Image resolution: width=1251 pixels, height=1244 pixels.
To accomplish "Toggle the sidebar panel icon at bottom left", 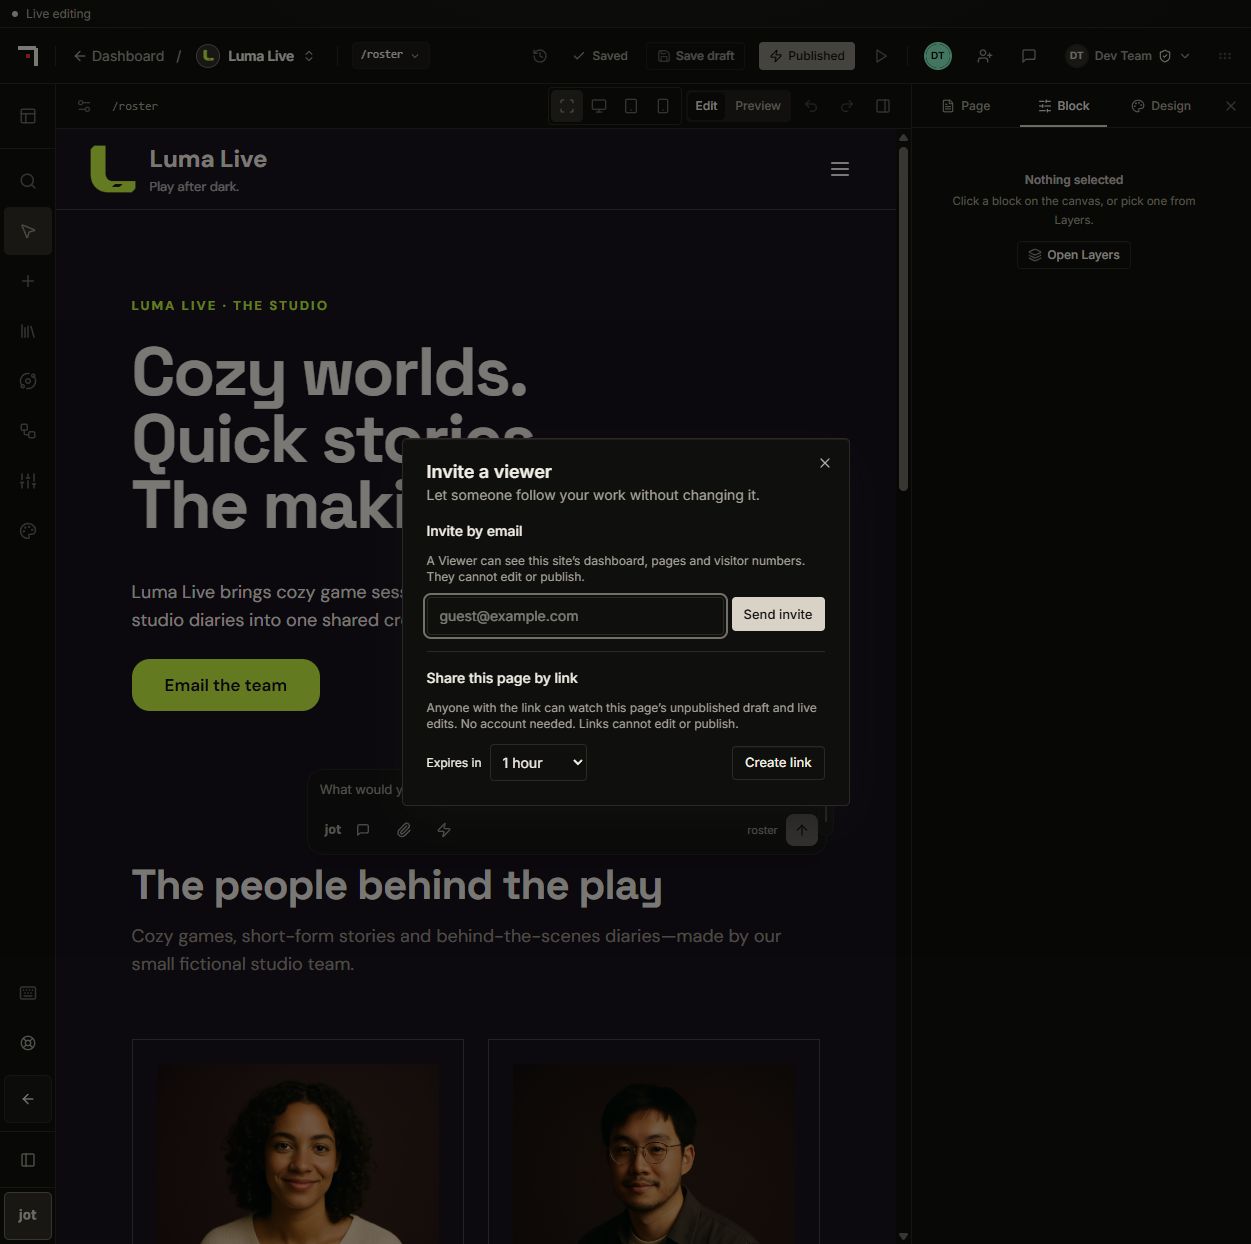I will tap(28, 1160).
